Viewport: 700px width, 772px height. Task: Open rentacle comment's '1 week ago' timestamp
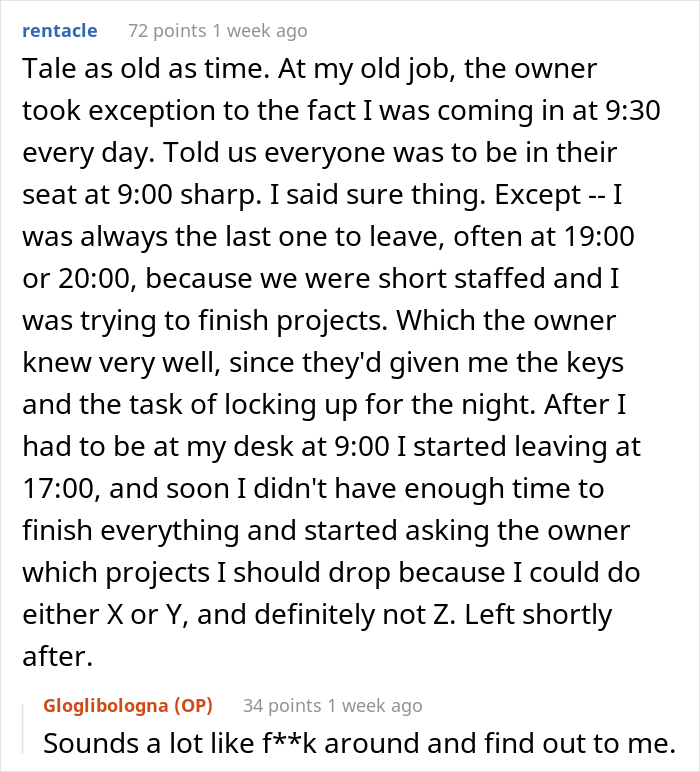[260, 31]
